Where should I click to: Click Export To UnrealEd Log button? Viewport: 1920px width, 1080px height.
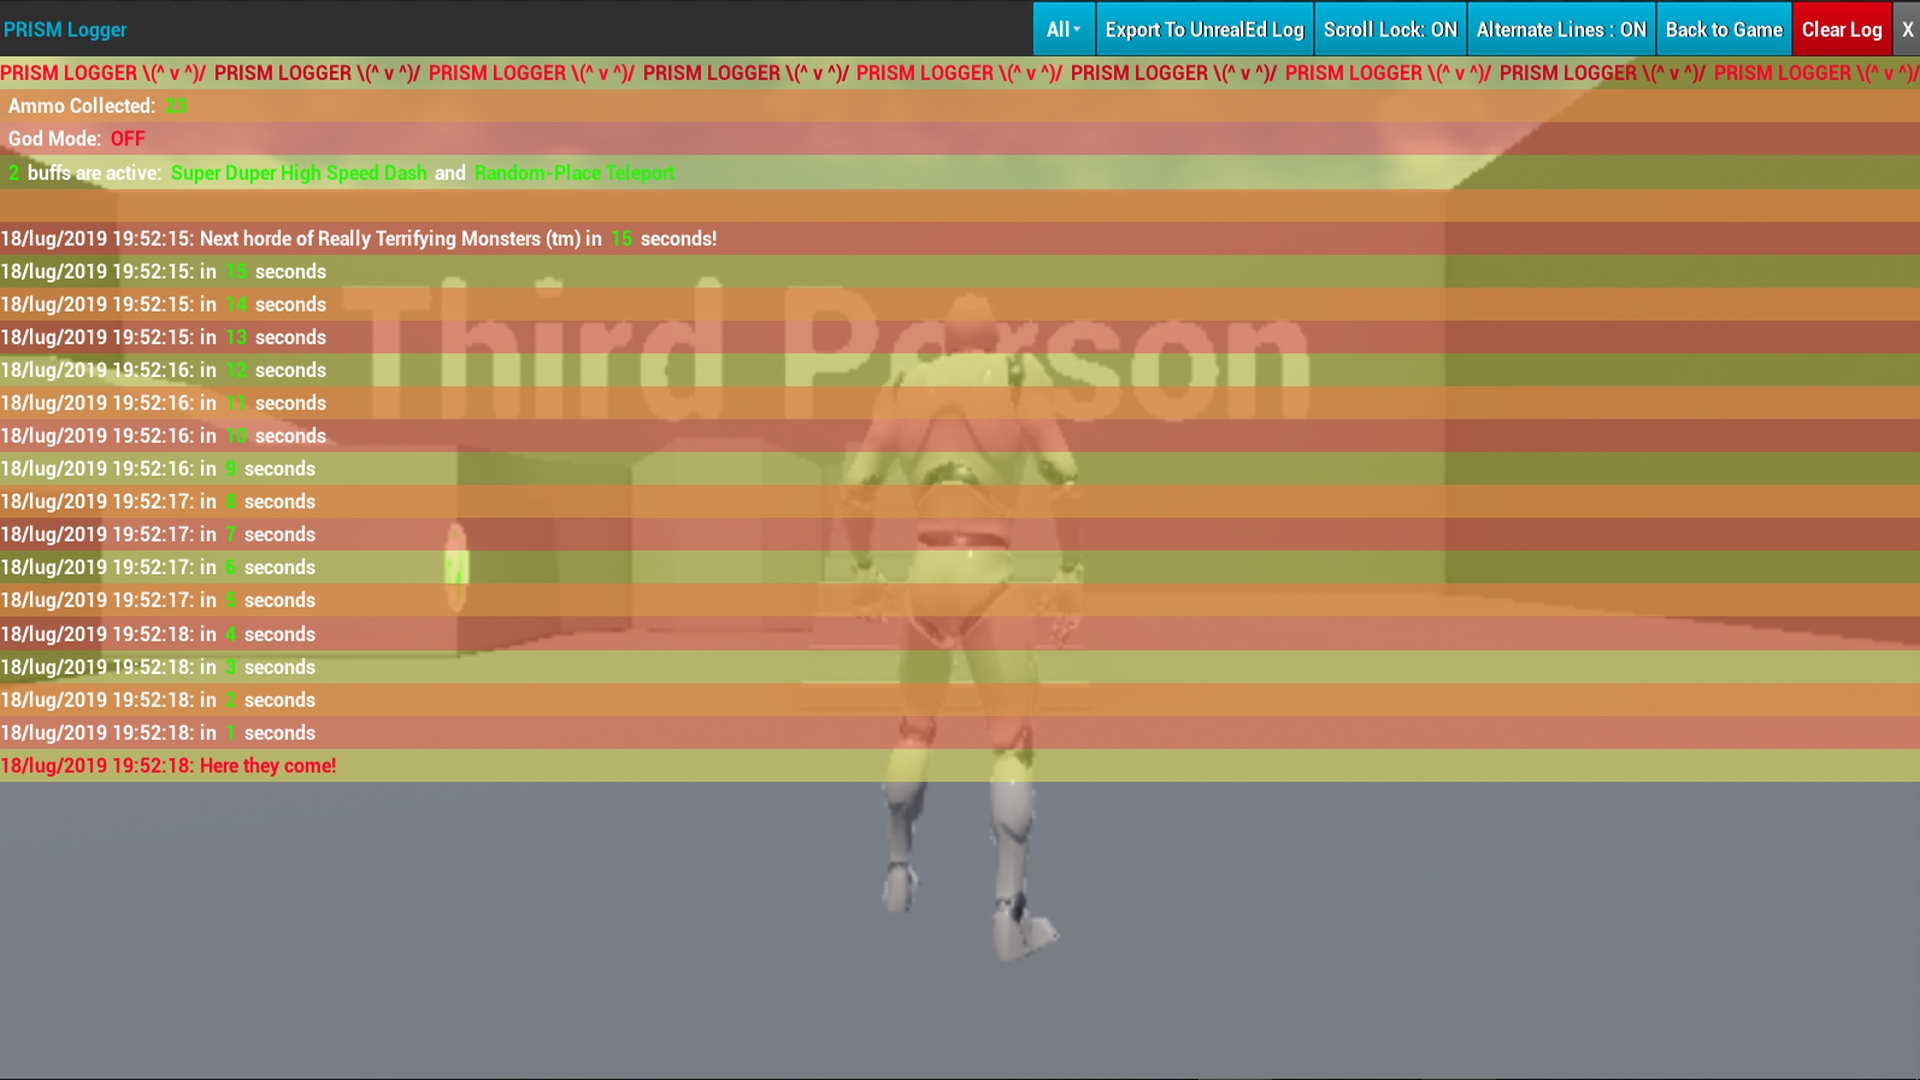pyautogui.click(x=1204, y=29)
